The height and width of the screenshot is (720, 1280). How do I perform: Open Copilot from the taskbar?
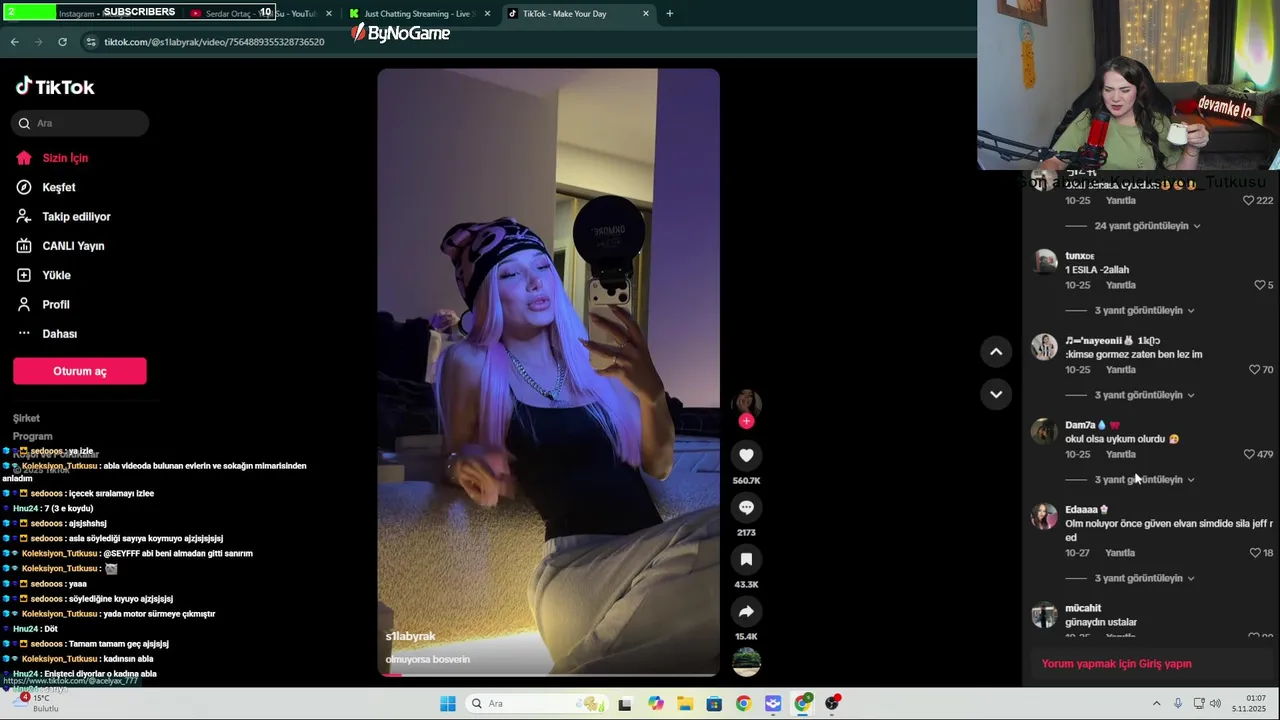click(x=655, y=704)
